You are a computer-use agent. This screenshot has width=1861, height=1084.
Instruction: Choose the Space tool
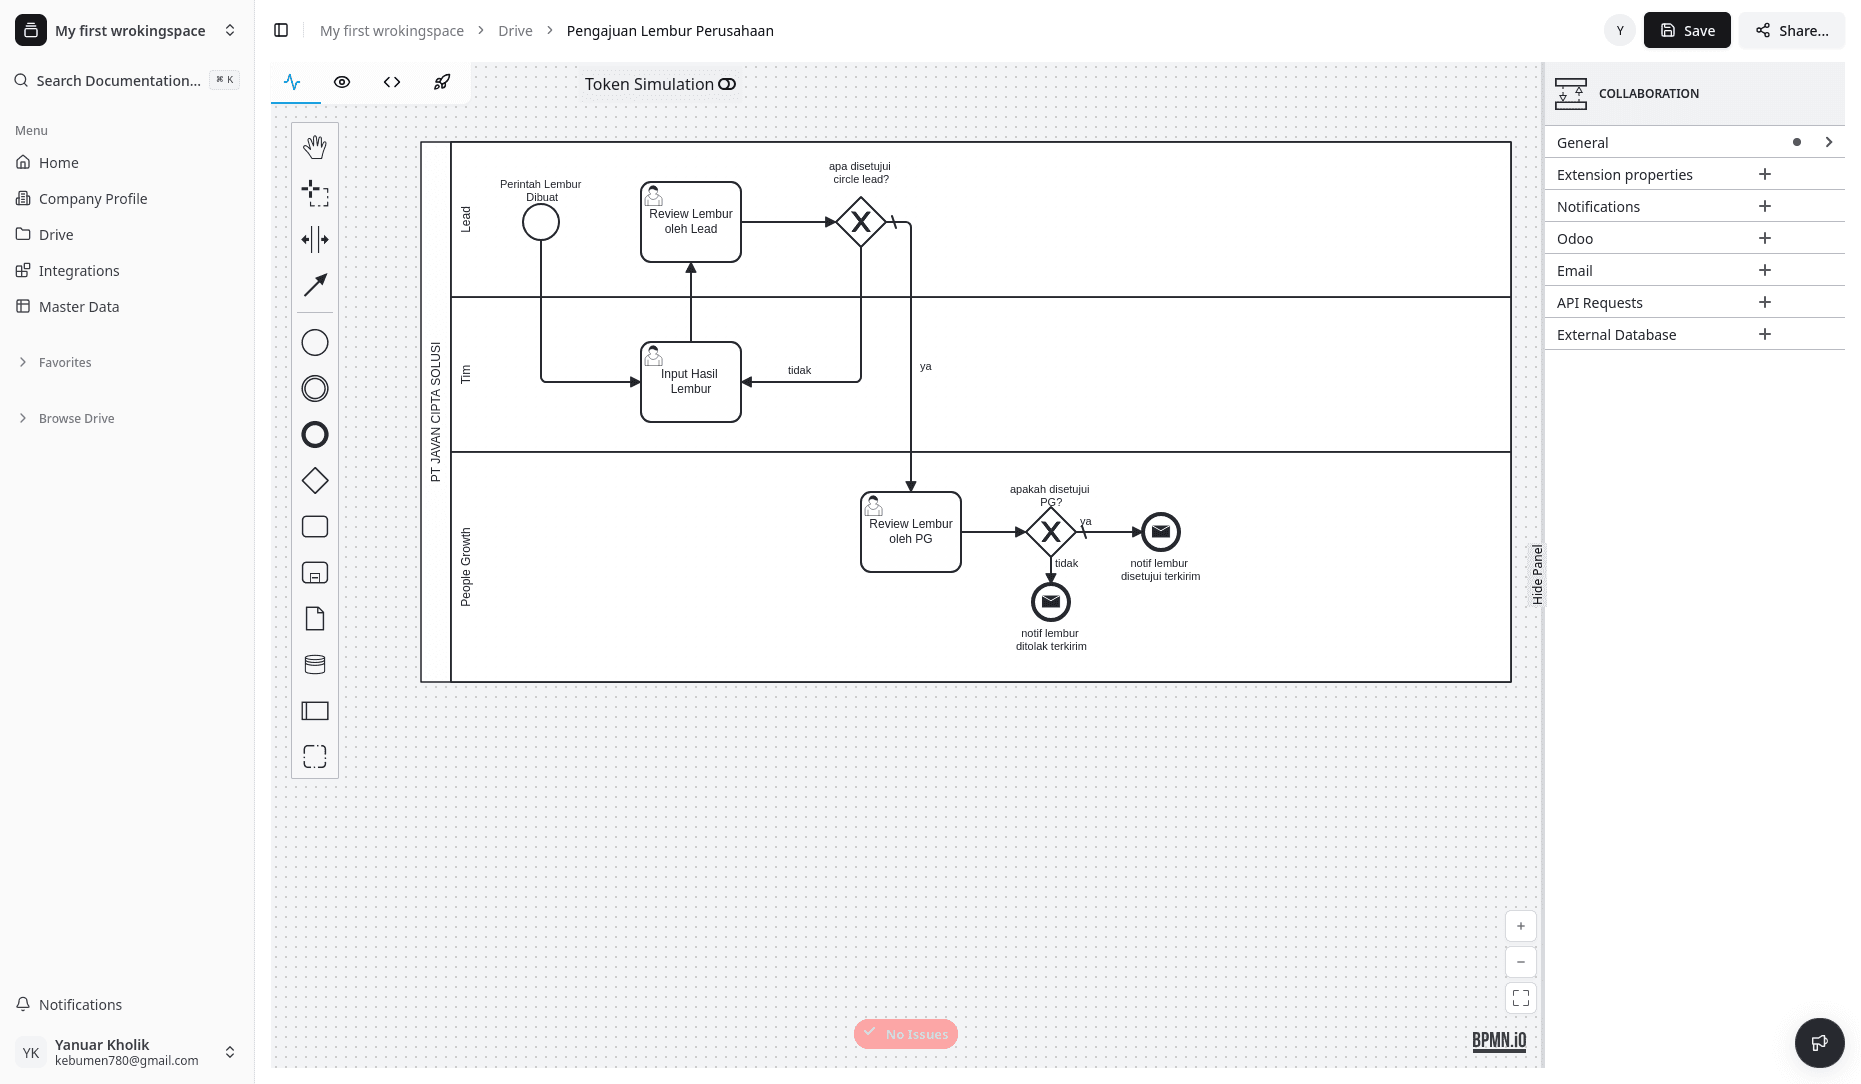coord(315,239)
